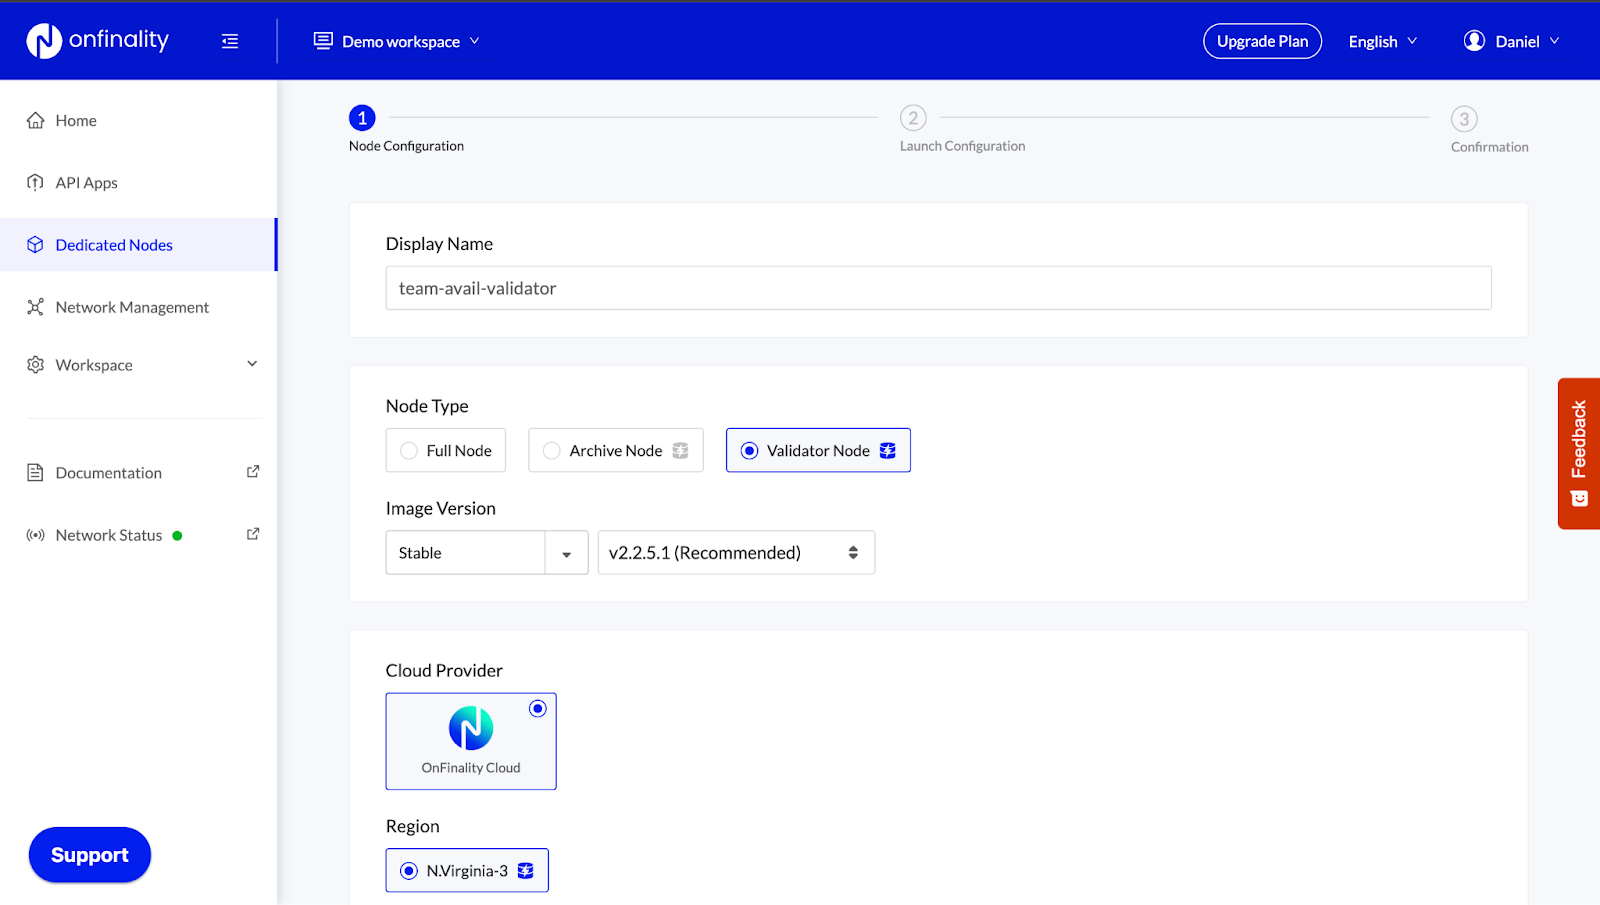The width and height of the screenshot is (1600, 905).
Task: Open Documentation external link icon
Action: pyautogui.click(x=253, y=472)
